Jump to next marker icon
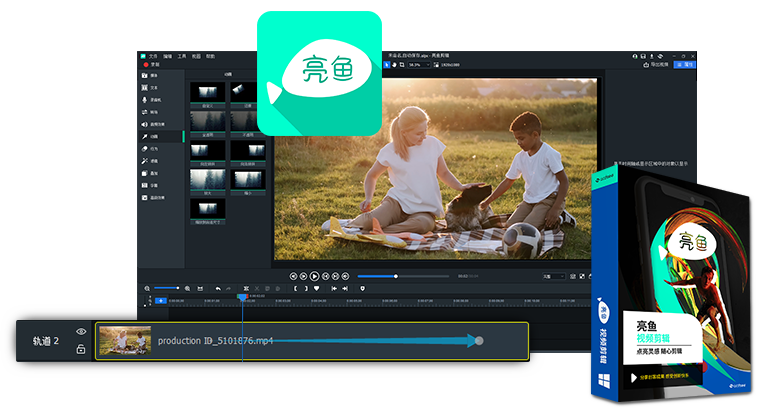 tap(345, 289)
